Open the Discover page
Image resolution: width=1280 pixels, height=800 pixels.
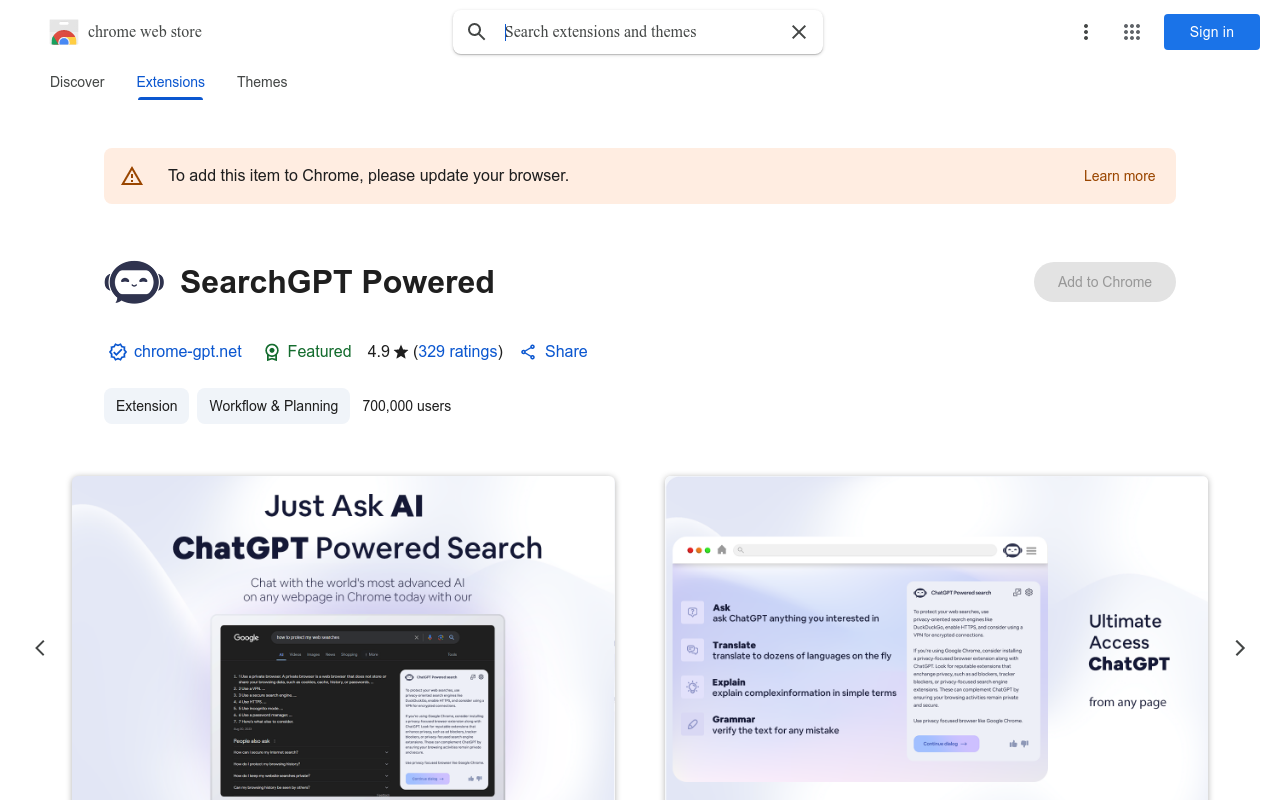[x=77, y=82]
